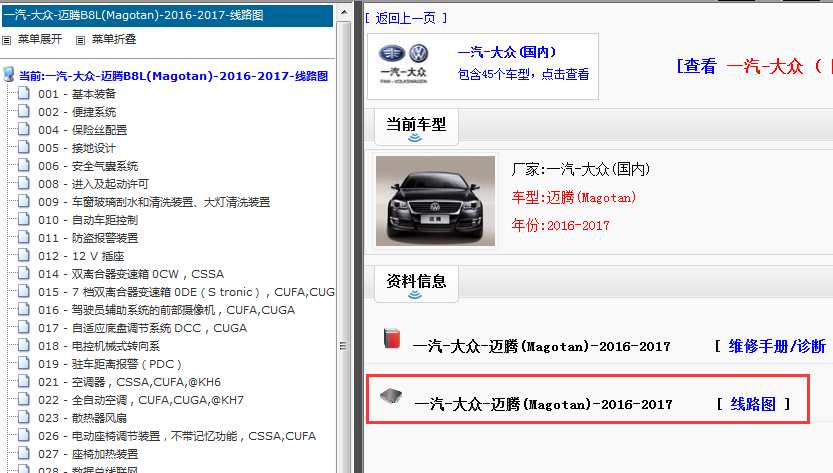Image resolution: width=833 pixels, height=473 pixels.
Task: Click the page icon for 004 - 保险丝配置
Action: (x=23, y=130)
